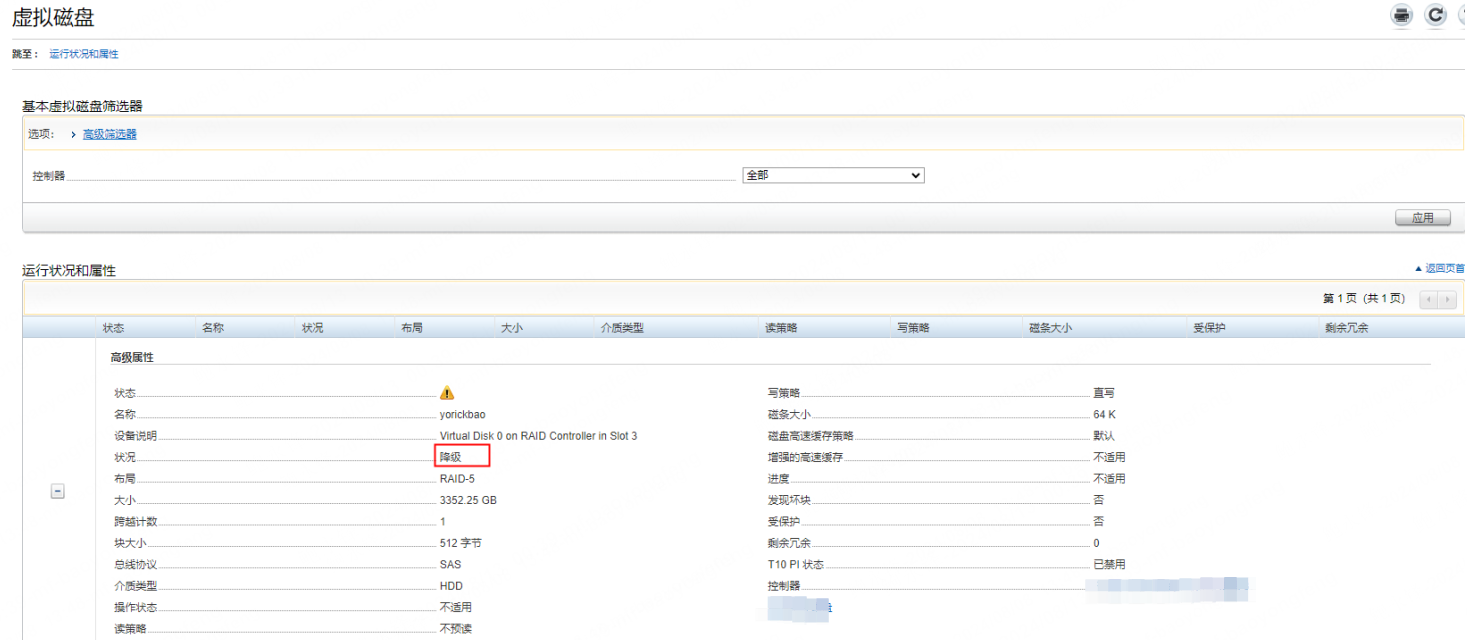The height and width of the screenshot is (640, 1467).
Task: Select the name value yorickbao
Action: pos(463,414)
